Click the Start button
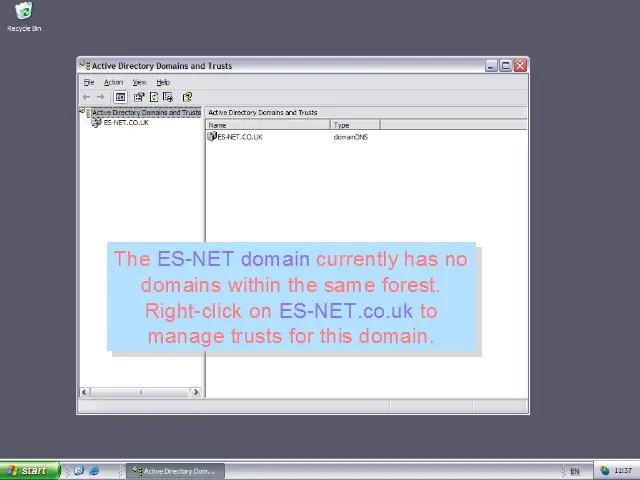Image resolution: width=640 pixels, height=480 pixels. click(x=30, y=471)
